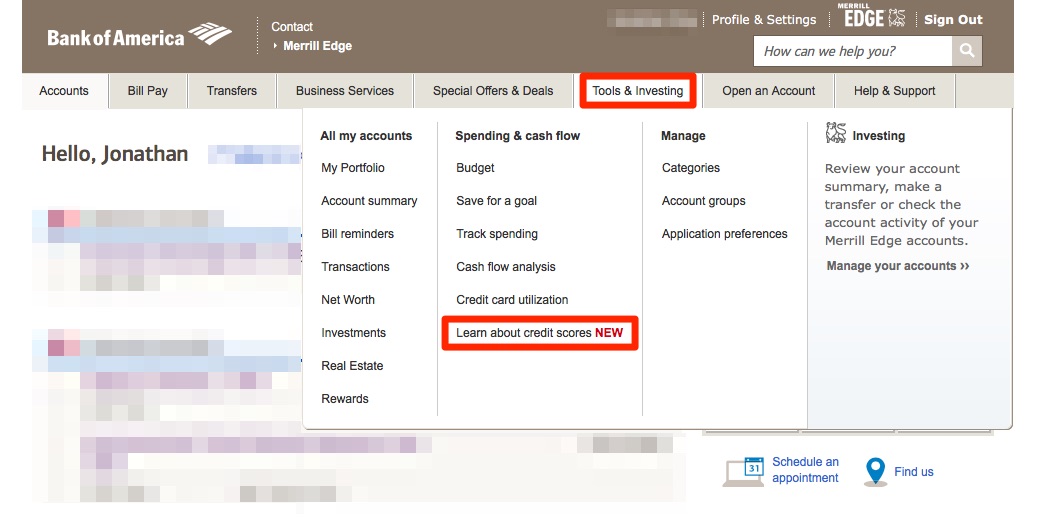Open Account summary

[x=369, y=201]
